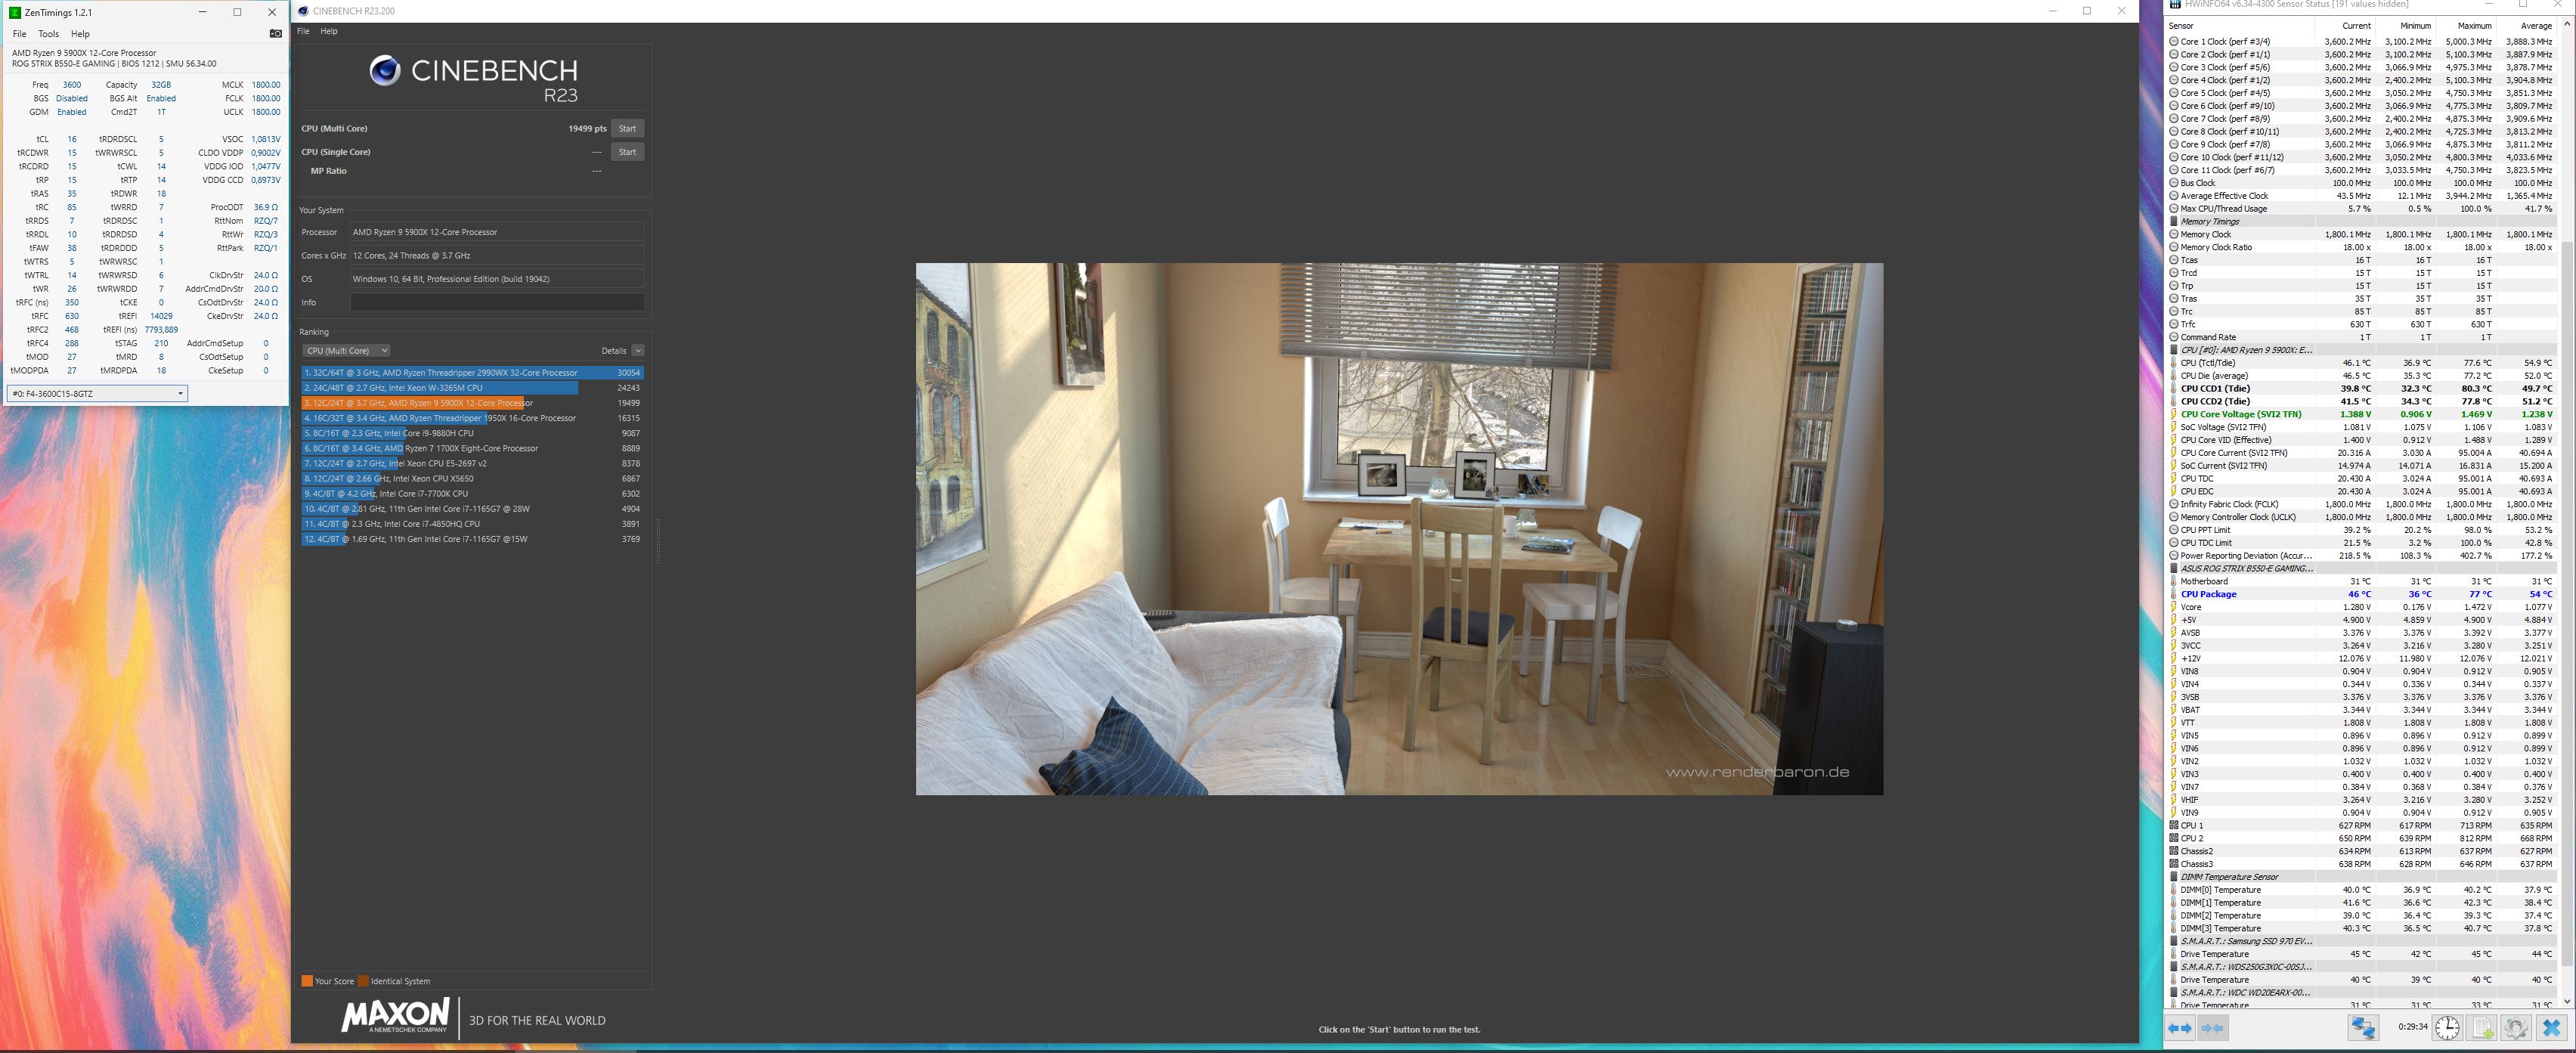Click the Cinebench Info input field

[497, 302]
